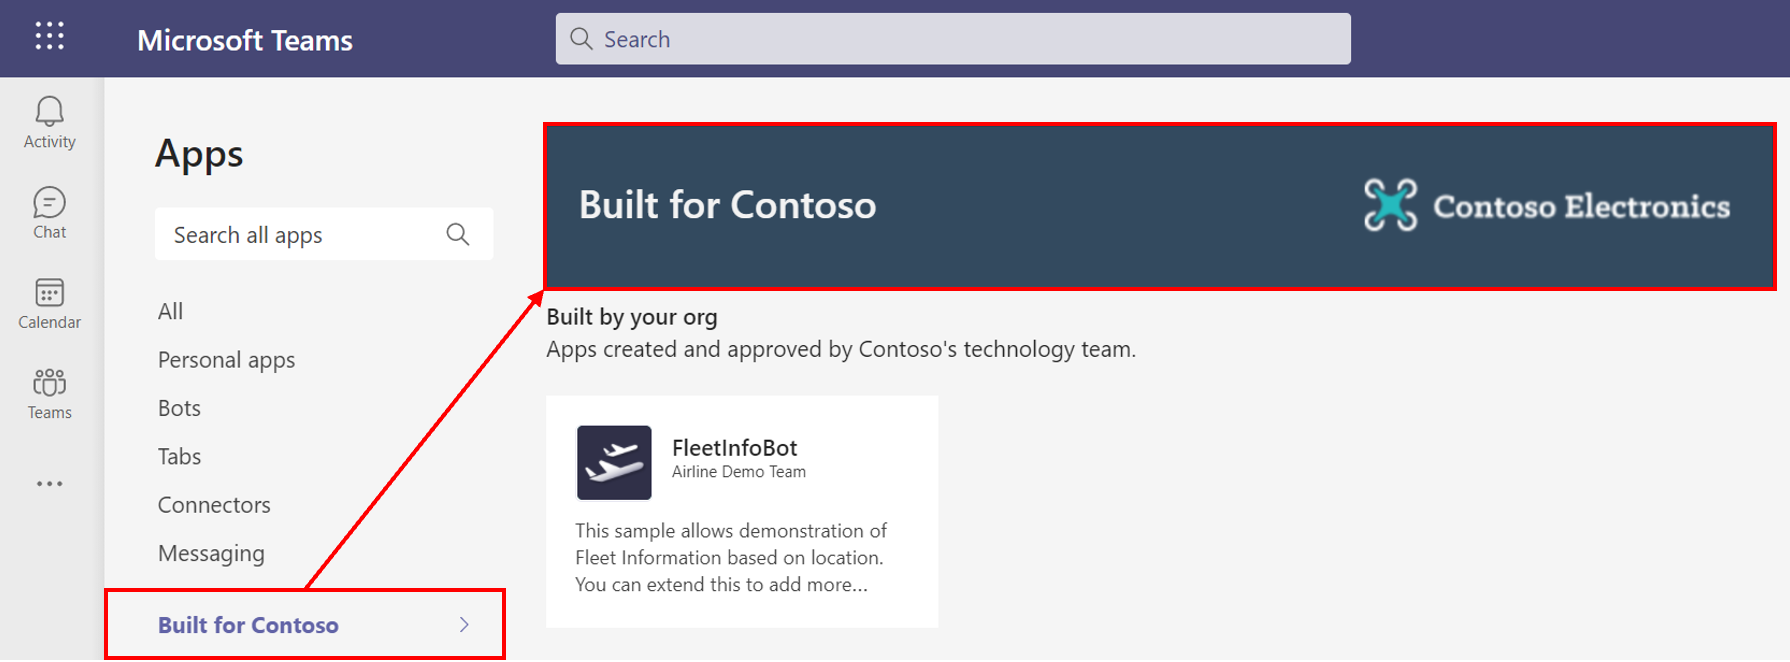Expand the Built for Contoso chevron arrow

click(x=464, y=625)
